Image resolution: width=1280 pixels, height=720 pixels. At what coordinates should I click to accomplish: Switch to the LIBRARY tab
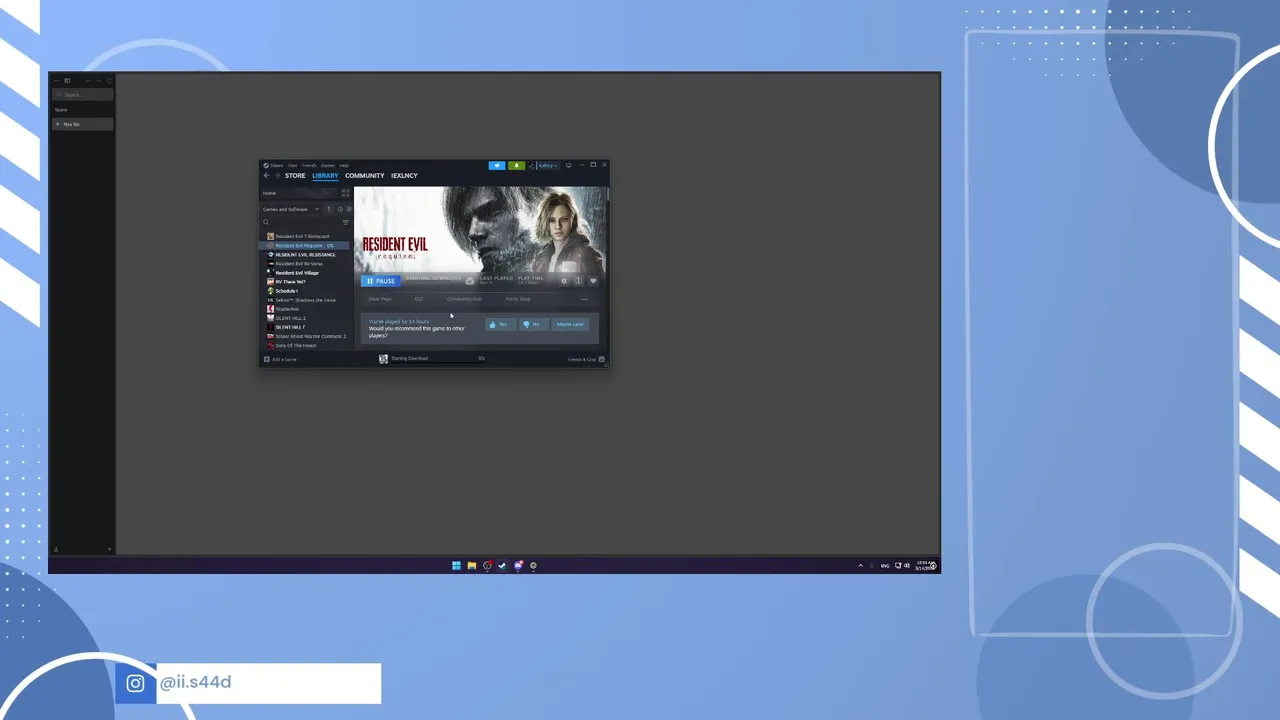pos(325,176)
